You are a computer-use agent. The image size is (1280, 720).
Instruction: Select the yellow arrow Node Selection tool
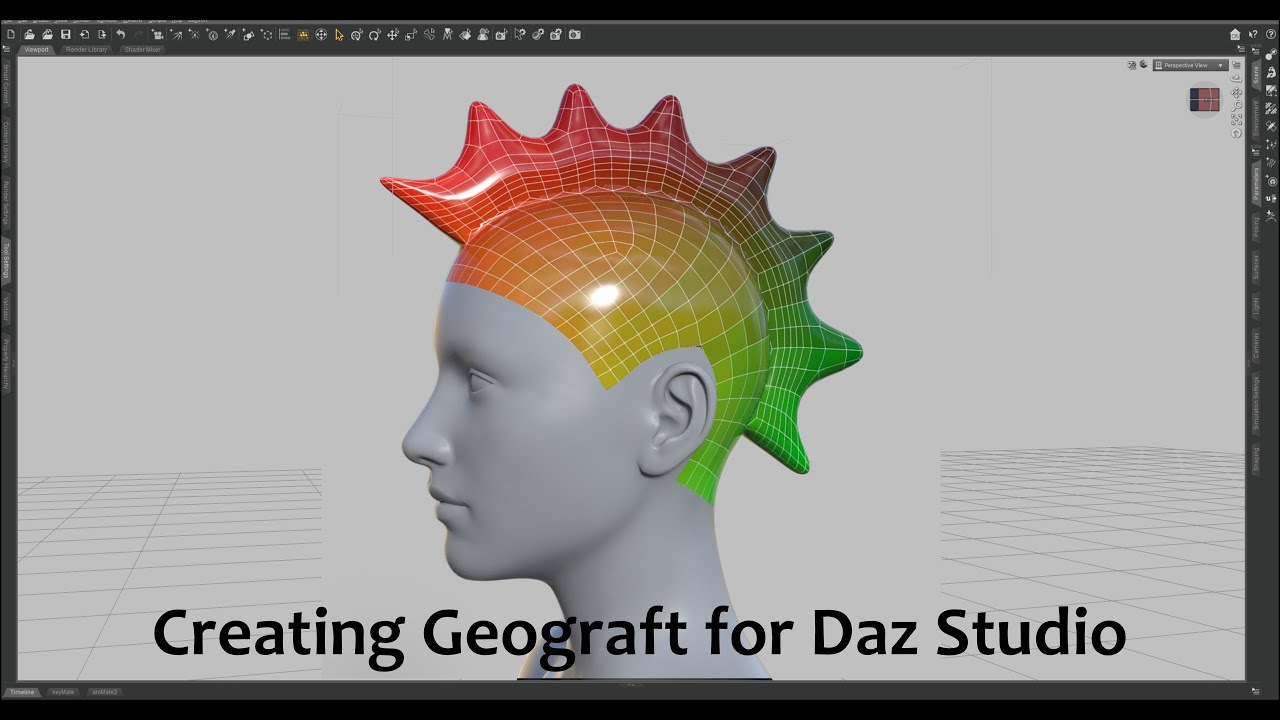[339, 34]
